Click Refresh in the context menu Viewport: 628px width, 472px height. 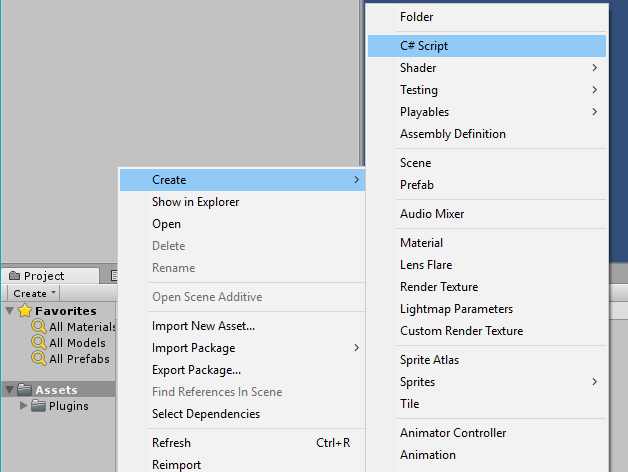(x=171, y=443)
